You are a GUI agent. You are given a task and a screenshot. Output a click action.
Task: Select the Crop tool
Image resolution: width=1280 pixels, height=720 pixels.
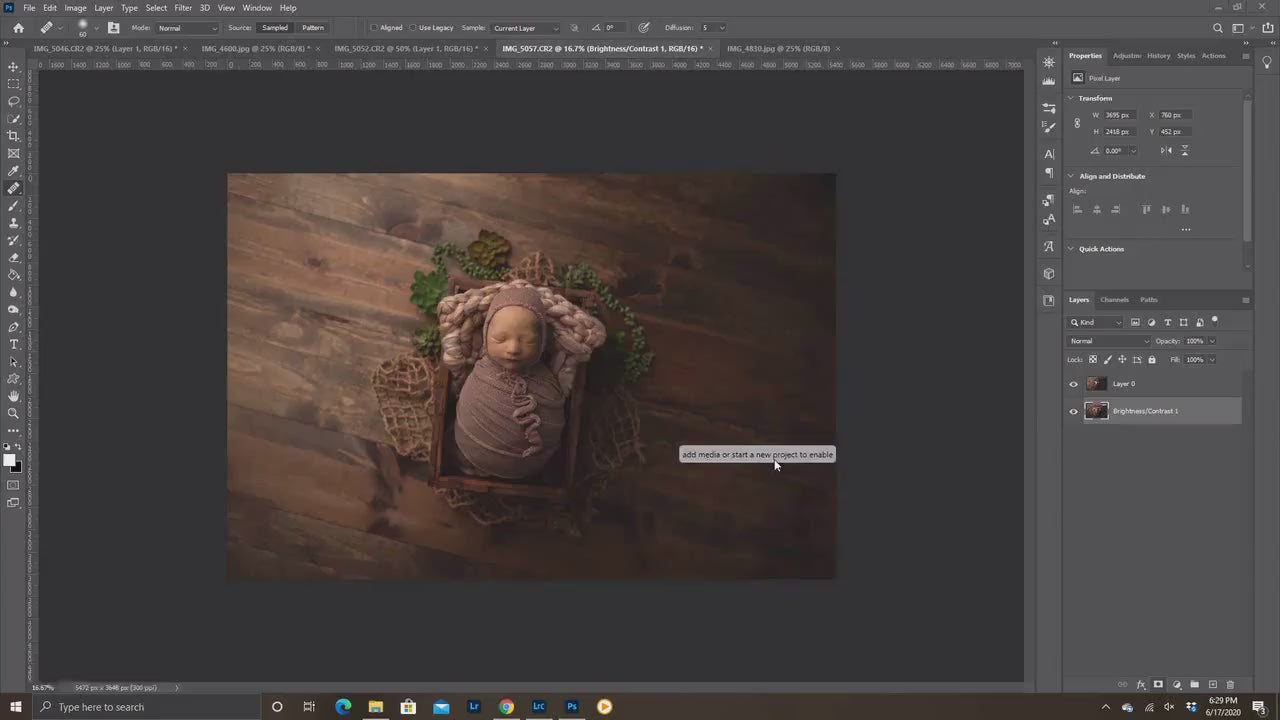(x=13, y=136)
